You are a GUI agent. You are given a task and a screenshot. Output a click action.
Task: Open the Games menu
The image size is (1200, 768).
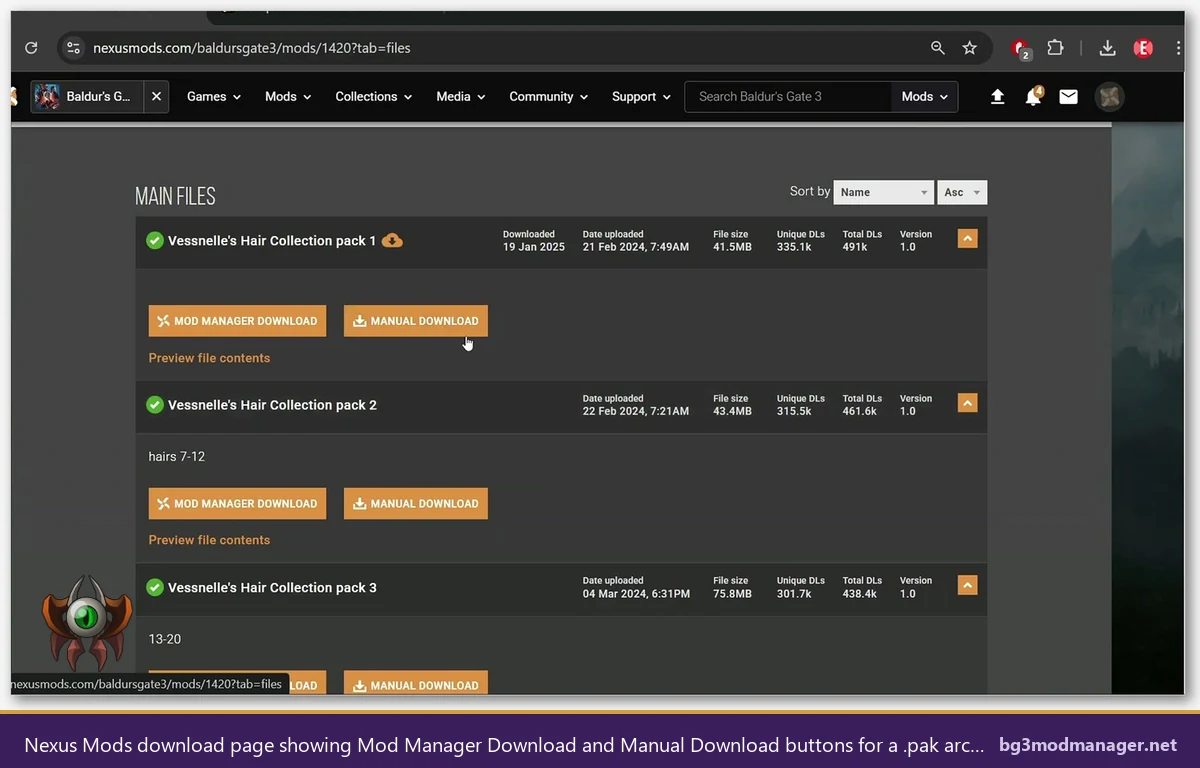pyautogui.click(x=214, y=97)
